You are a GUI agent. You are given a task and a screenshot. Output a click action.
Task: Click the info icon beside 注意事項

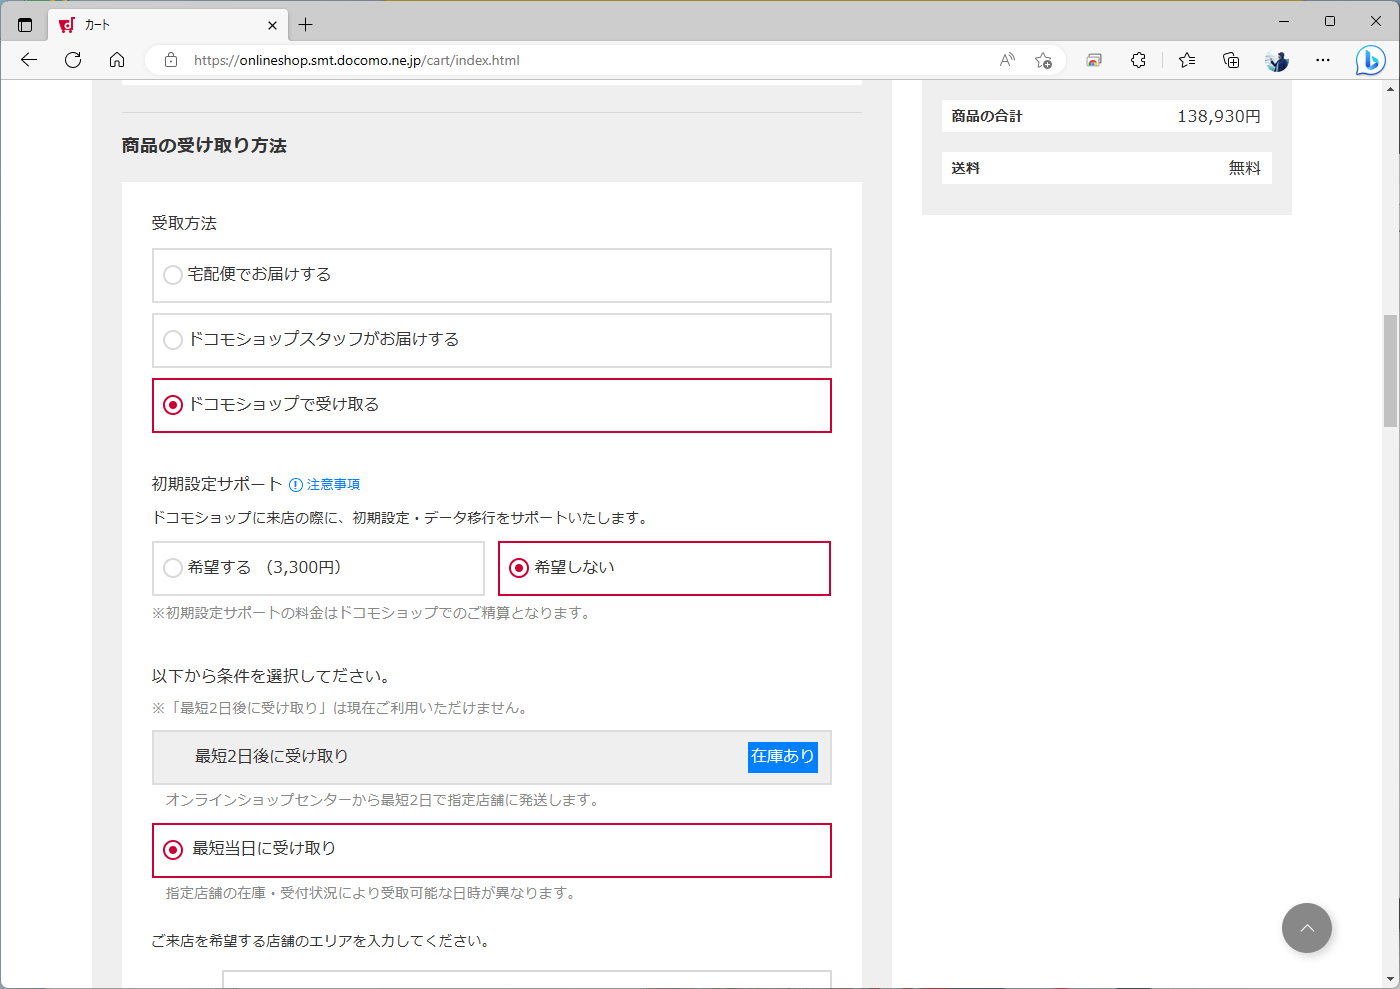(x=296, y=485)
